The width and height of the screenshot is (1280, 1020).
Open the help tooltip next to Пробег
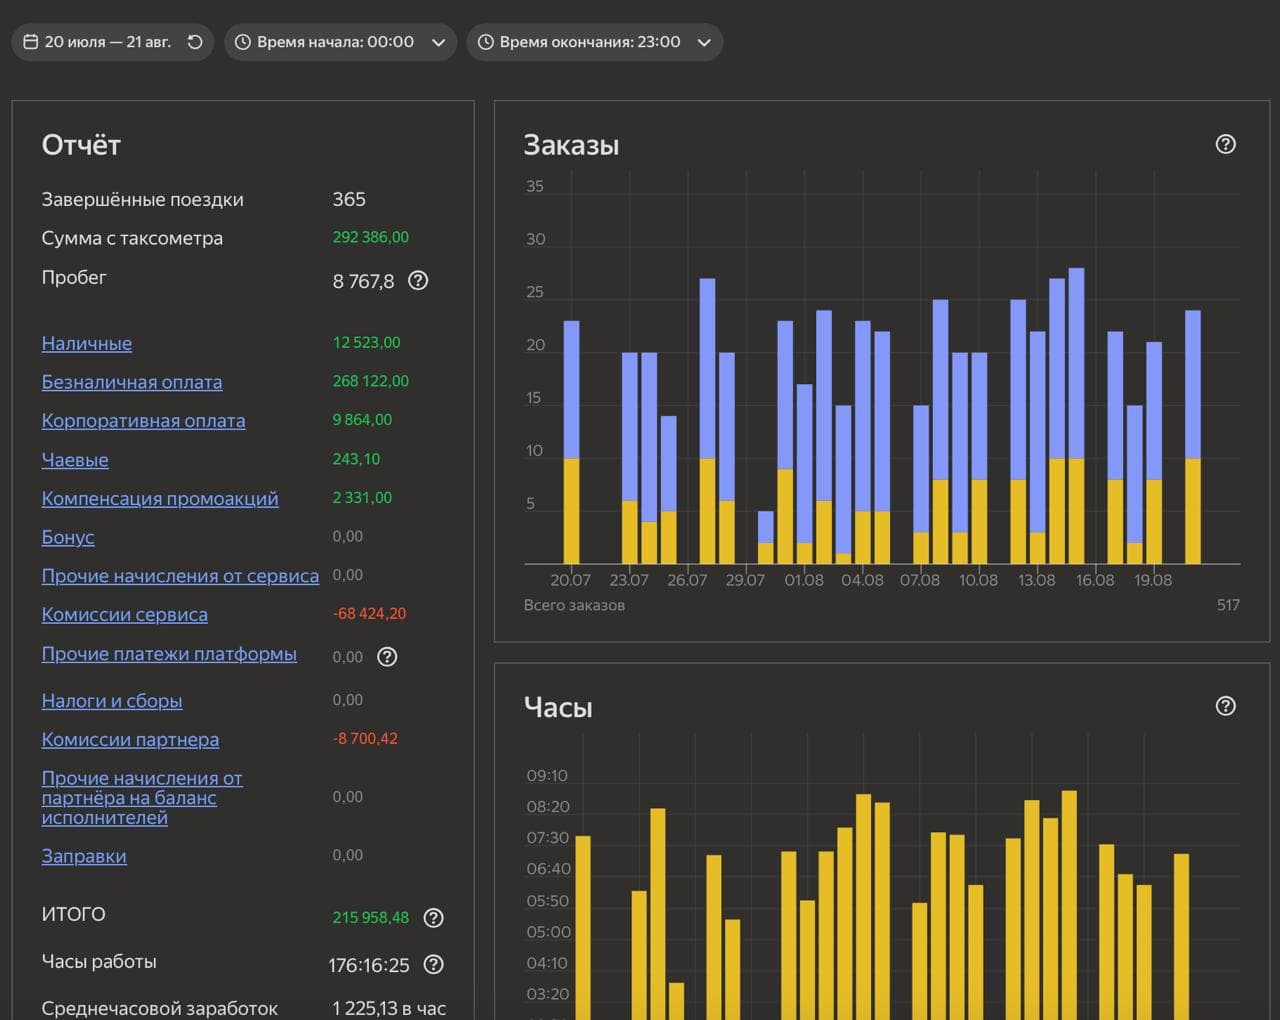418,281
